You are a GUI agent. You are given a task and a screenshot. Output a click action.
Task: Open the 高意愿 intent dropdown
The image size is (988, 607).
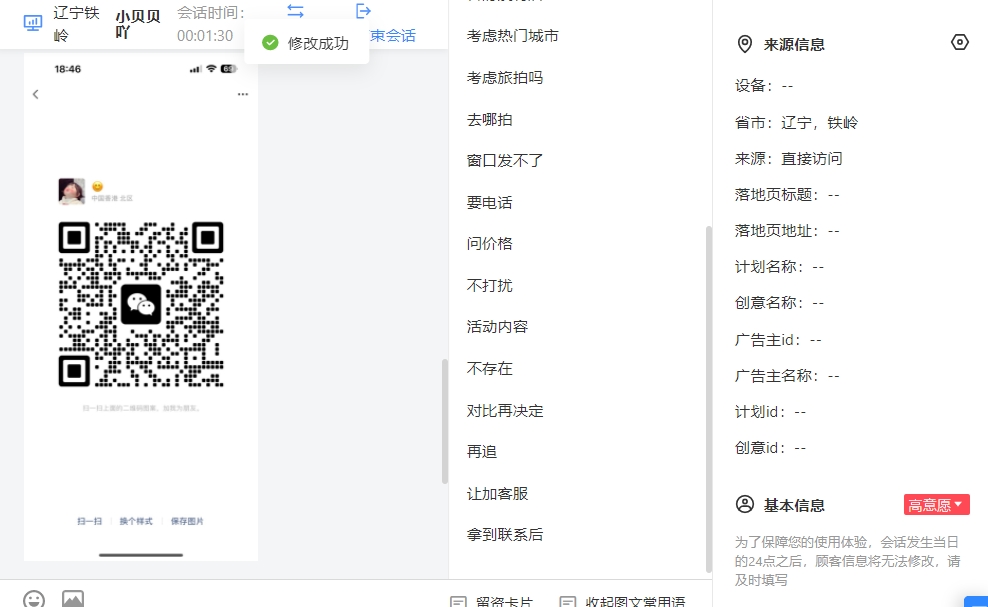point(936,505)
